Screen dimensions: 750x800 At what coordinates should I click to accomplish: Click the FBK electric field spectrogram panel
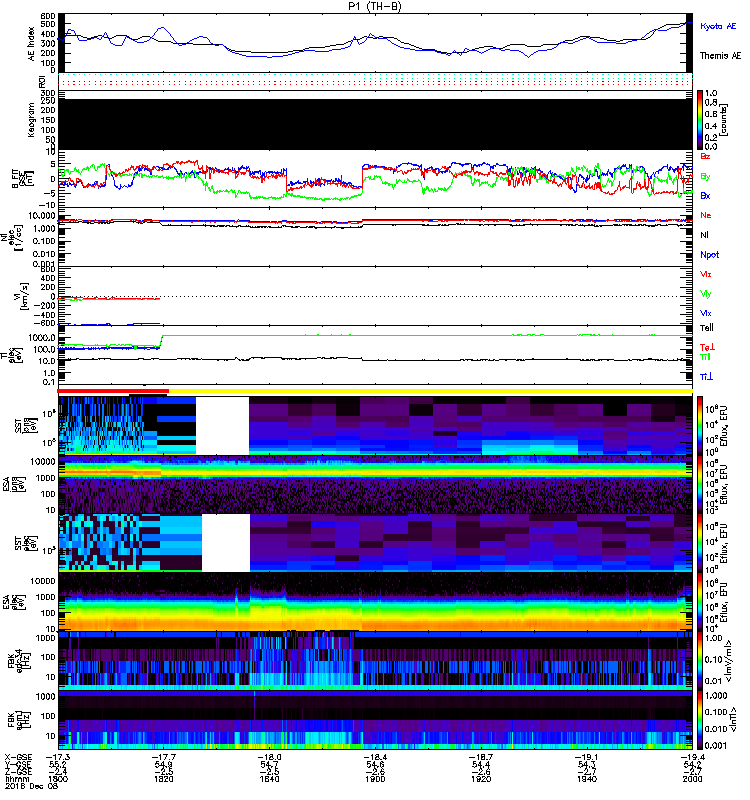click(375, 661)
